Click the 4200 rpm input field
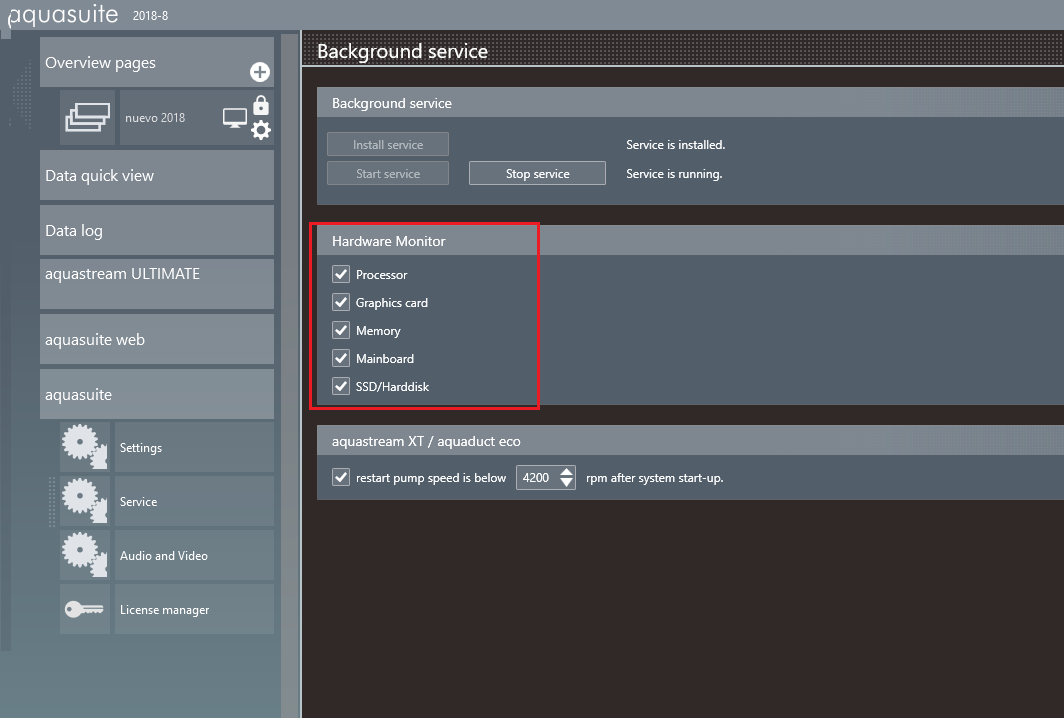Viewport: 1064px width, 718px height. pos(536,478)
